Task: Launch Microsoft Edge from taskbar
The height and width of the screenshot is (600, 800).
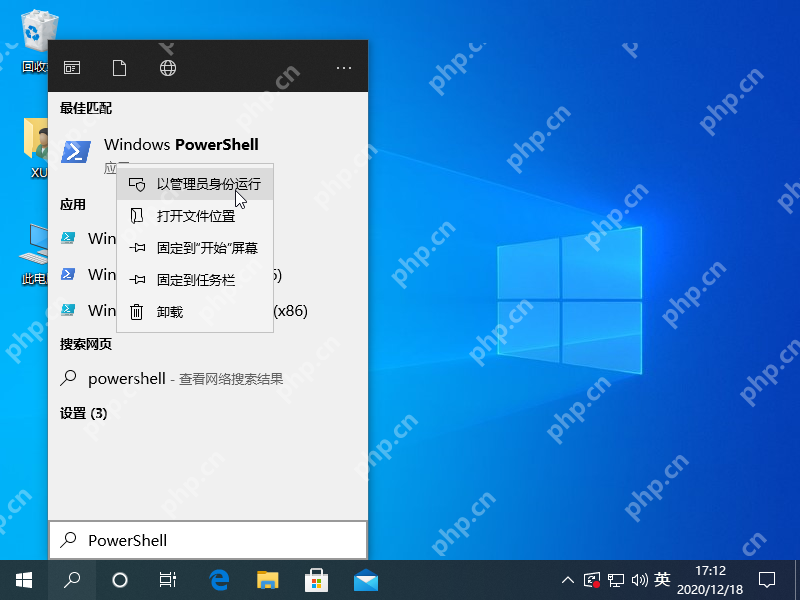Action: (219, 579)
